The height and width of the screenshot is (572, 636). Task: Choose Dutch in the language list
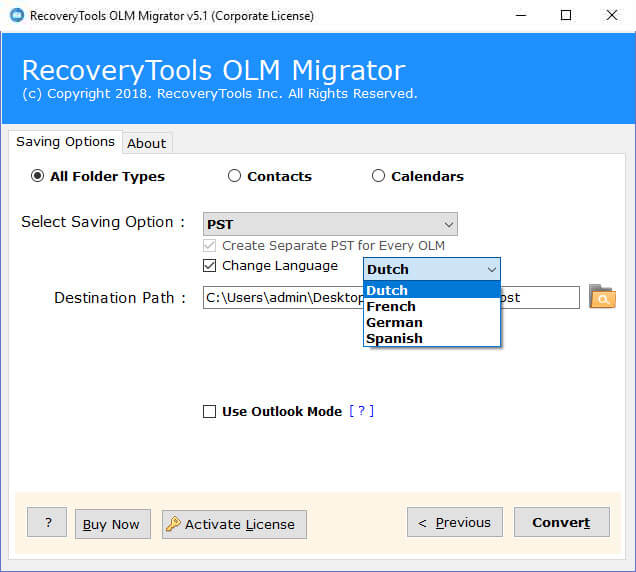[x=432, y=290]
